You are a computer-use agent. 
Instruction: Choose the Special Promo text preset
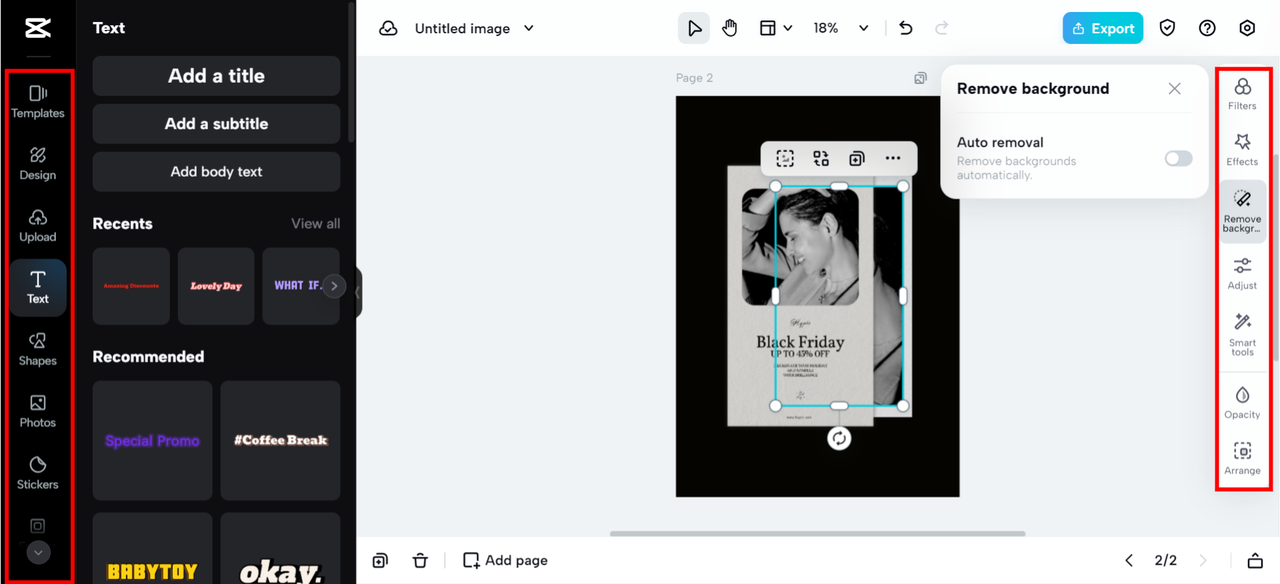[152, 440]
